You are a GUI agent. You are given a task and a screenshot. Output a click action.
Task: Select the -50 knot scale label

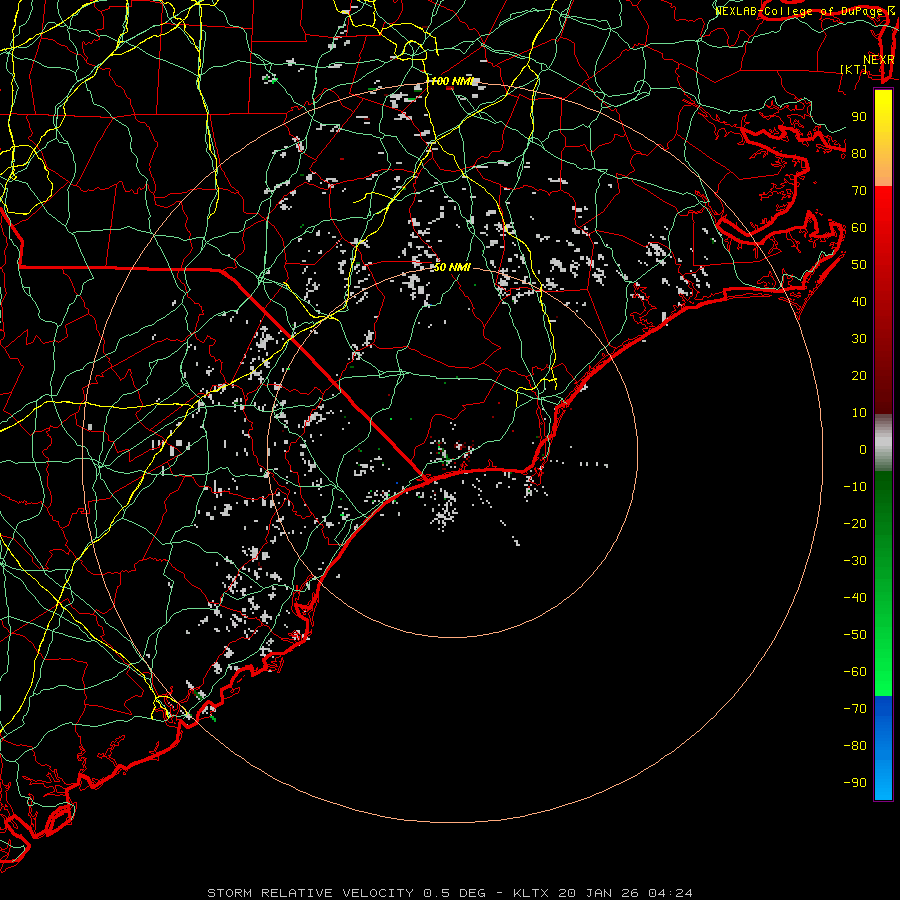tap(855, 635)
